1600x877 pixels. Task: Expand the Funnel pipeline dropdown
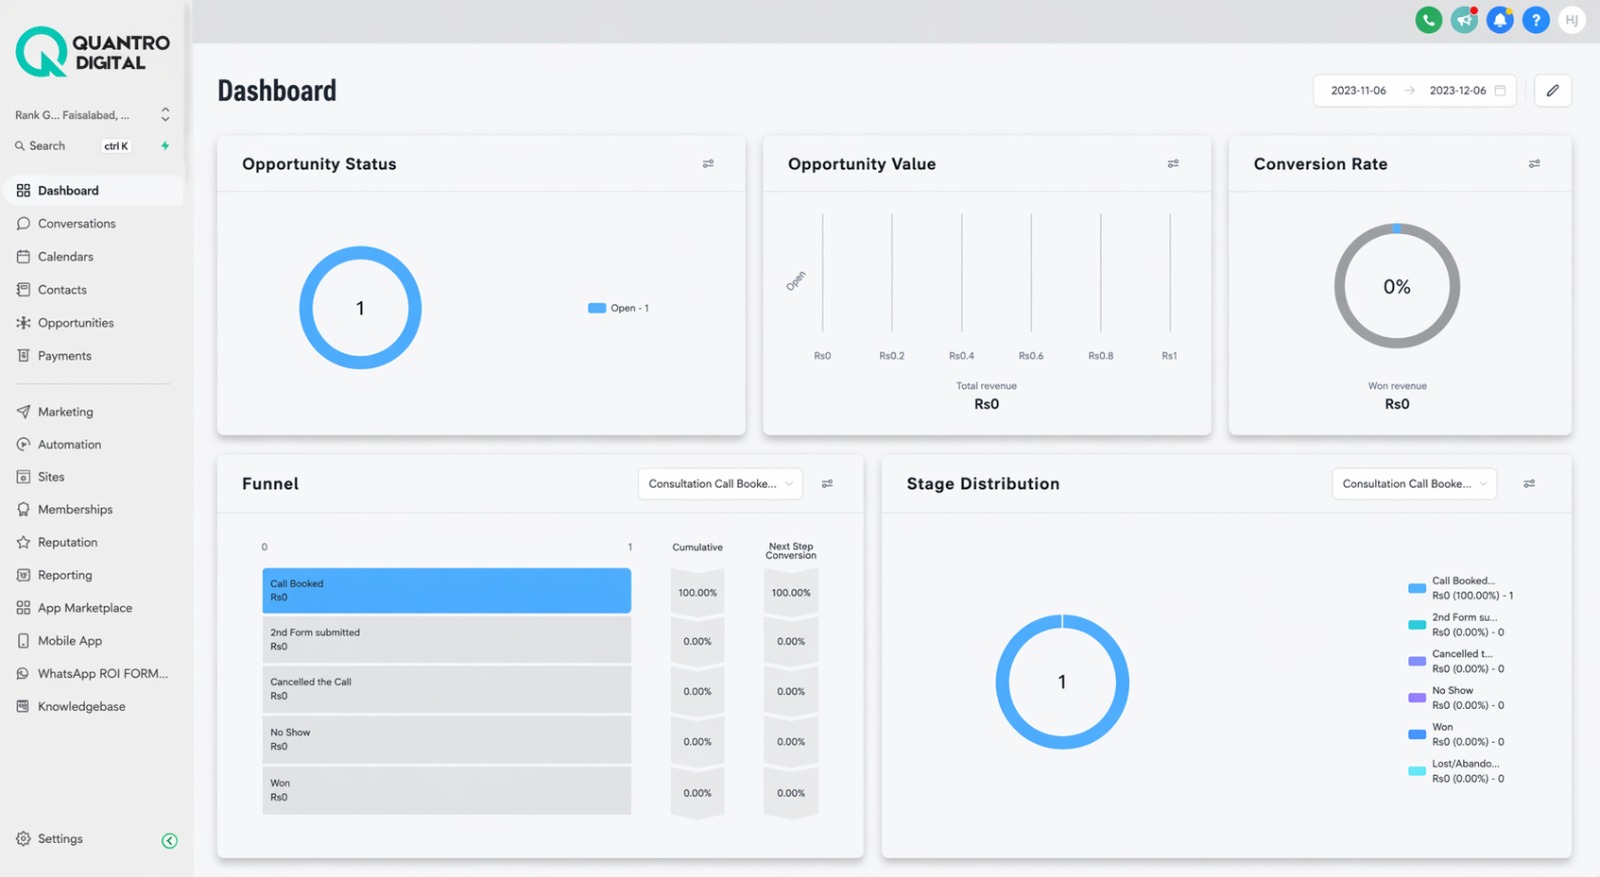click(720, 484)
